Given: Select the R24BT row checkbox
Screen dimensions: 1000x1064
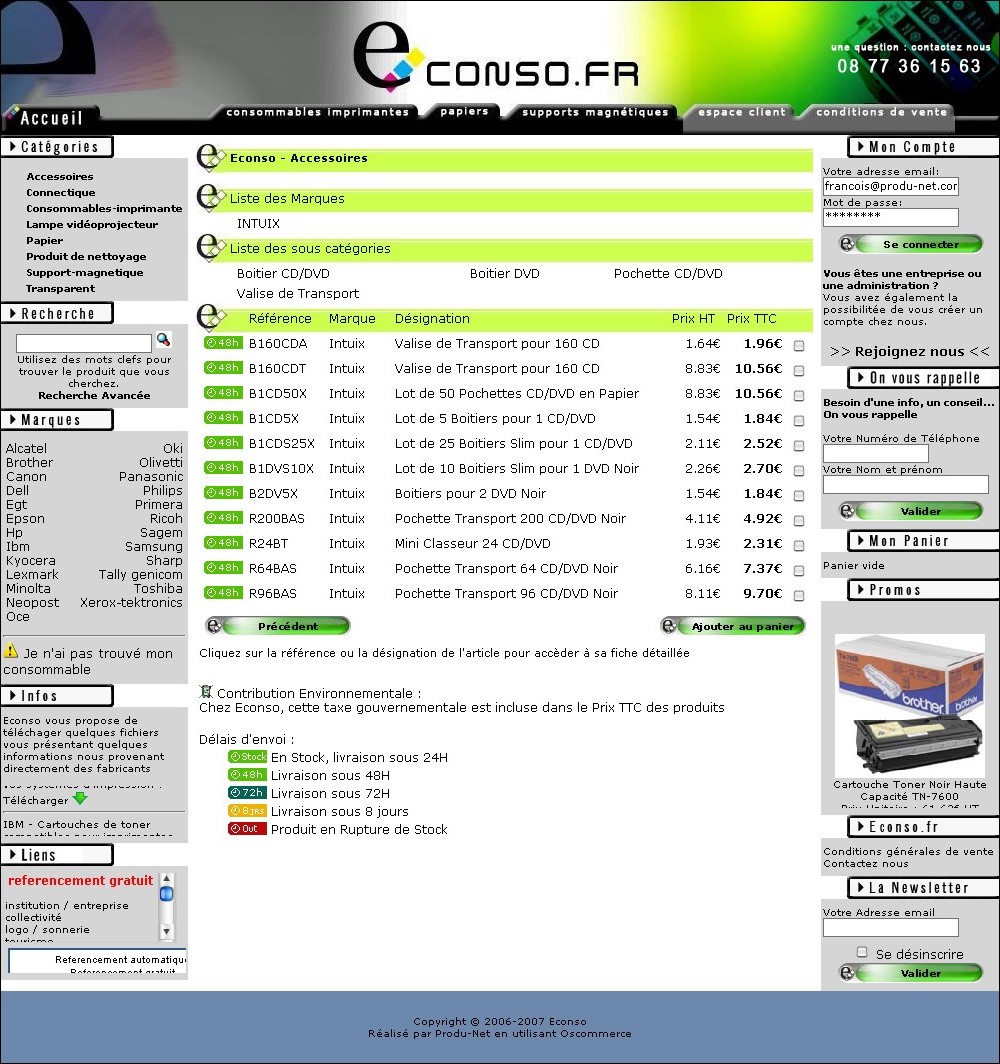Looking at the screenshot, I should 799,546.
